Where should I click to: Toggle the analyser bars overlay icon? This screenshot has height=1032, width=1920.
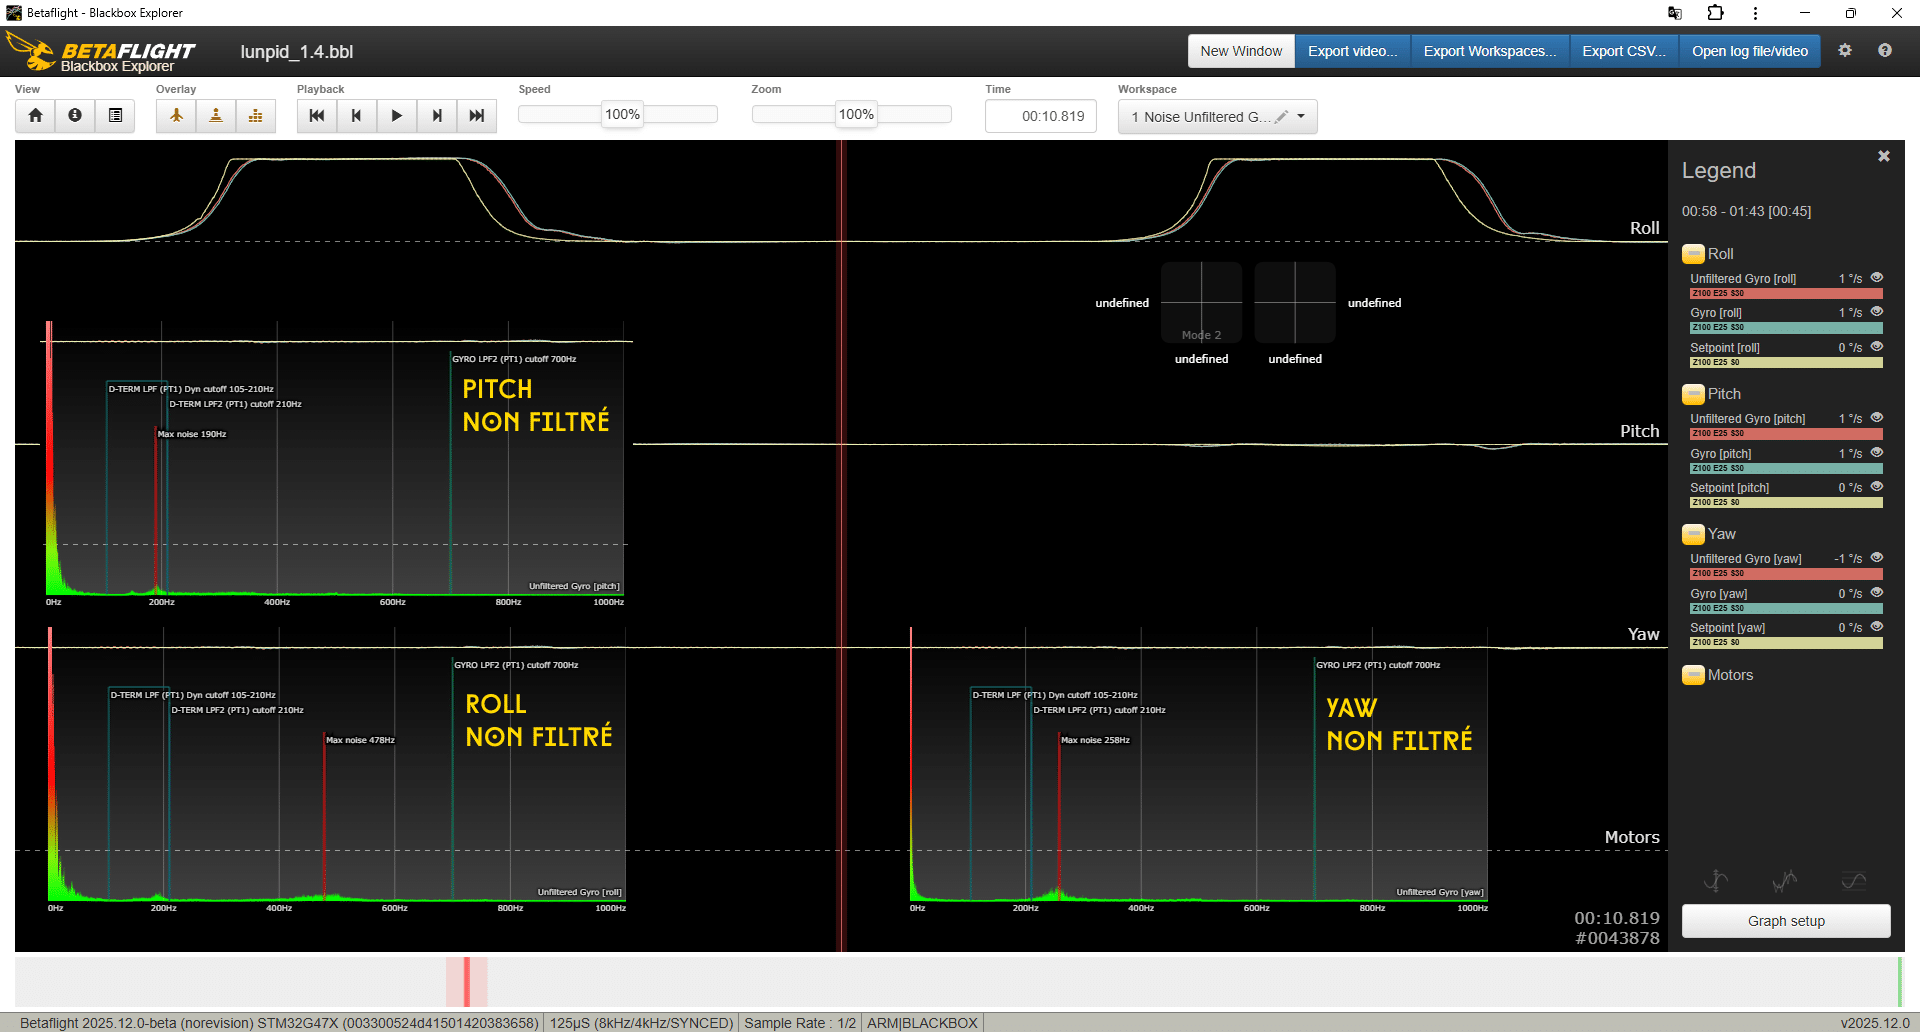256,116
